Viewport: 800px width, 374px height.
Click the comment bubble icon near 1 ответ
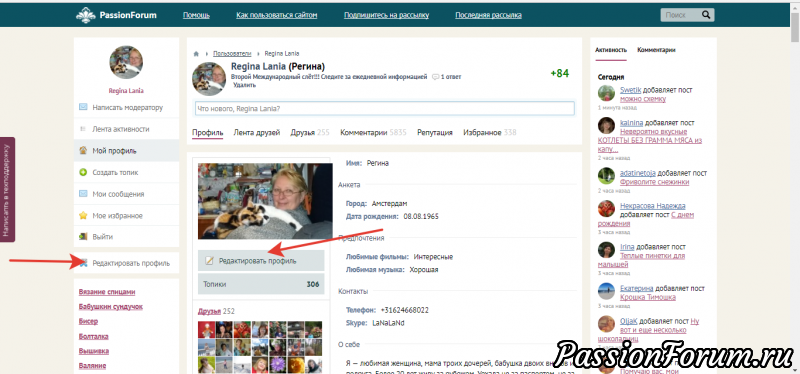coord(435,77)
